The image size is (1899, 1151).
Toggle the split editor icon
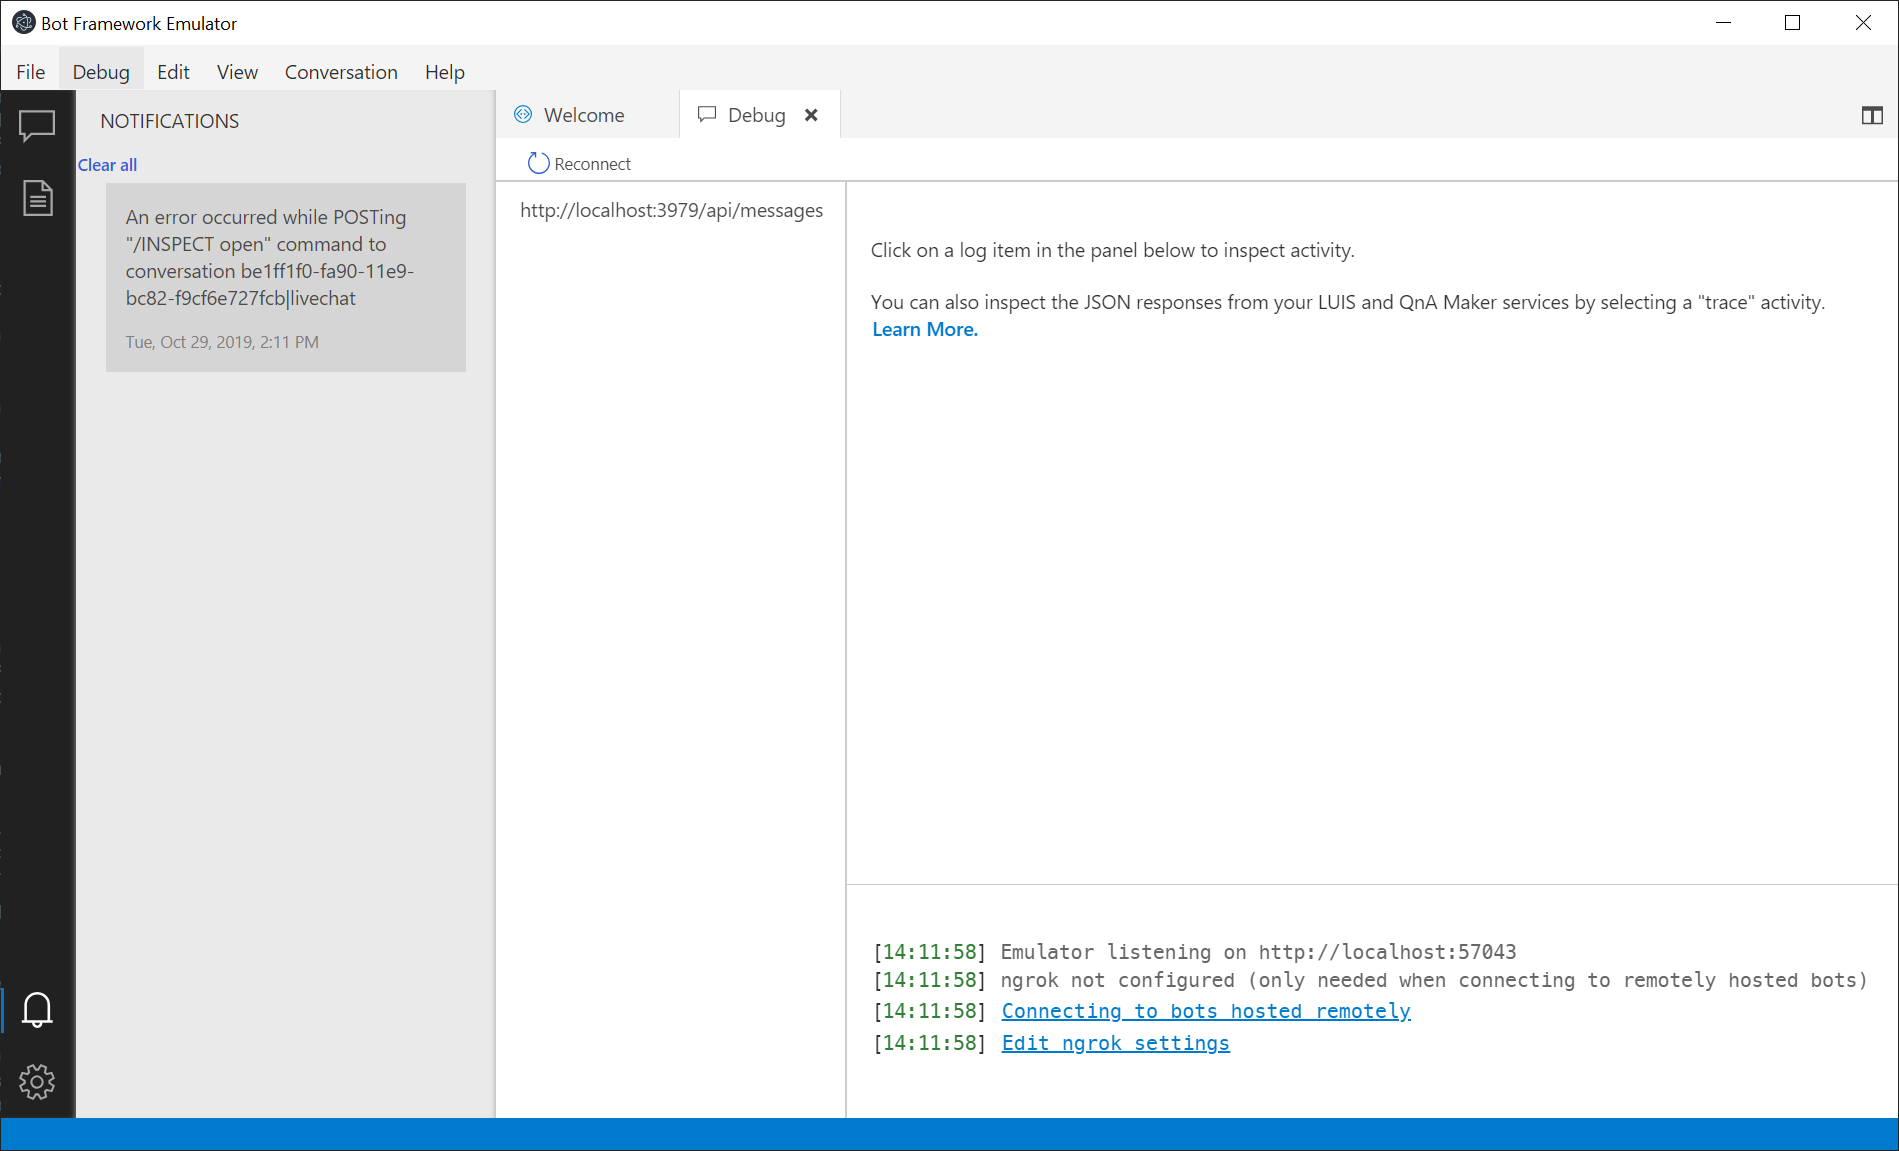pyautogui.click(x=1872, y=116)
